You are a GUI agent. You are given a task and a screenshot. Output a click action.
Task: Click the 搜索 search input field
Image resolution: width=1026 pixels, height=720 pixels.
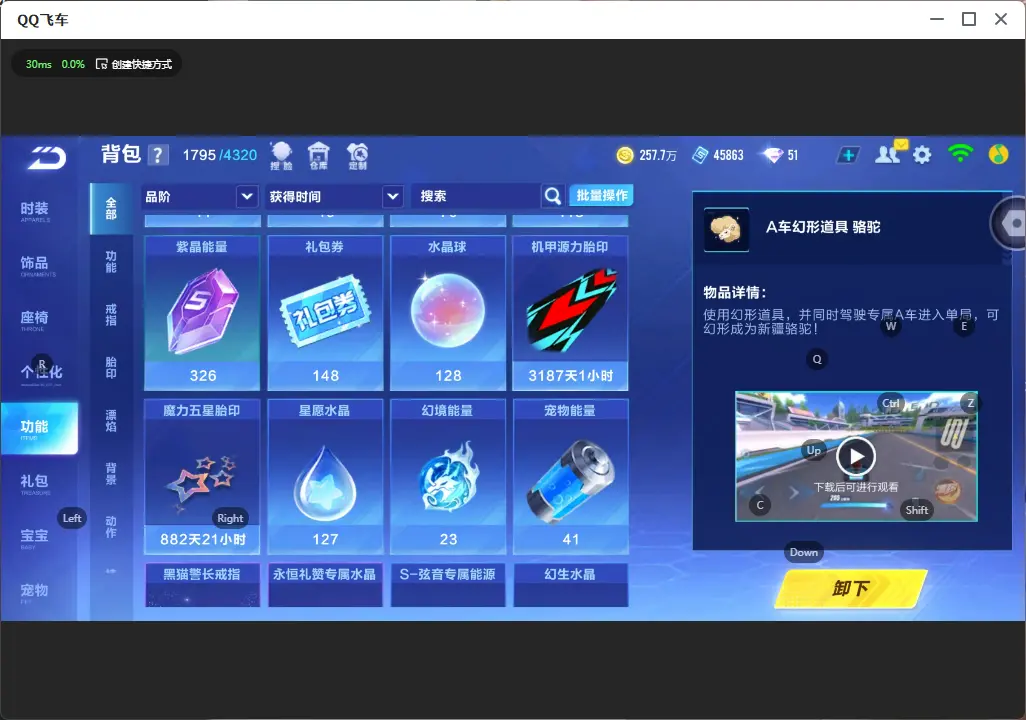pos(477,196)
